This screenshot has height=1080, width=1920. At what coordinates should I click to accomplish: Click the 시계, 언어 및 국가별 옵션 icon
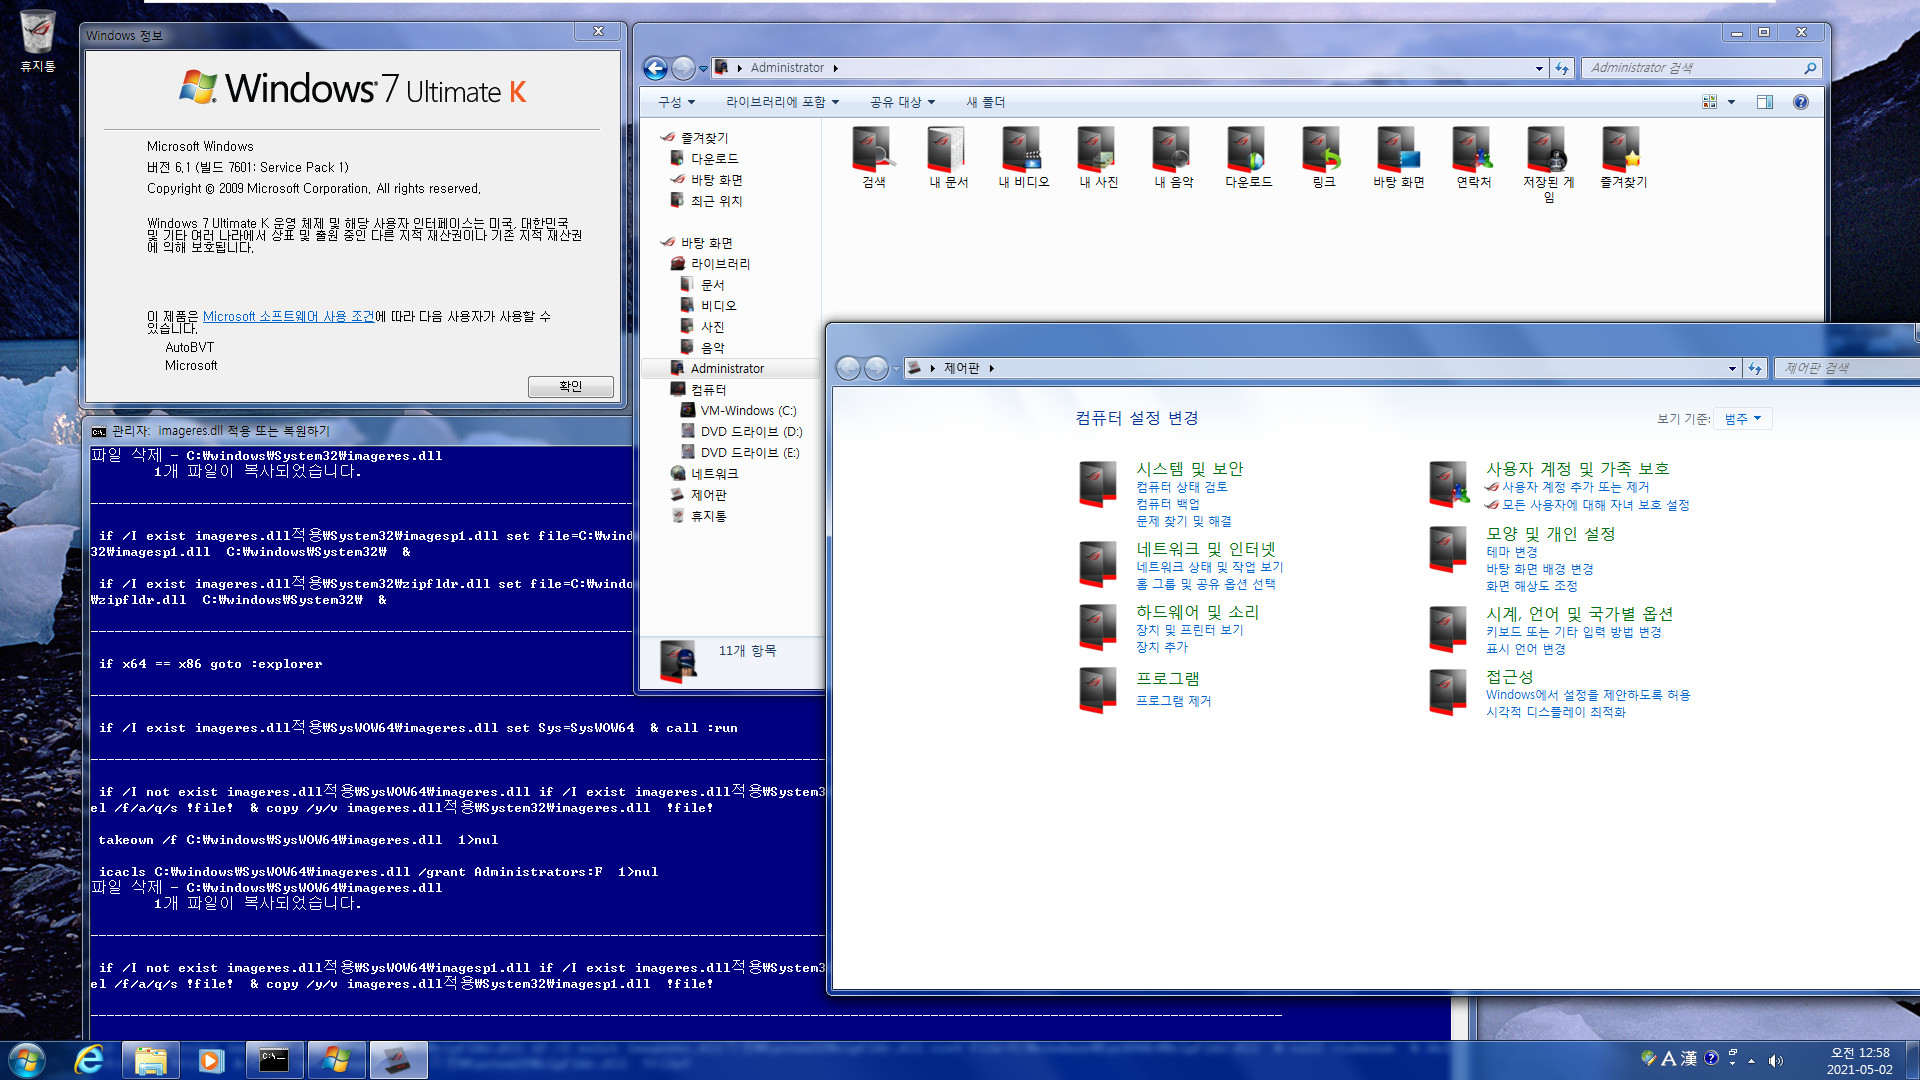click(x=1448, y=629)
